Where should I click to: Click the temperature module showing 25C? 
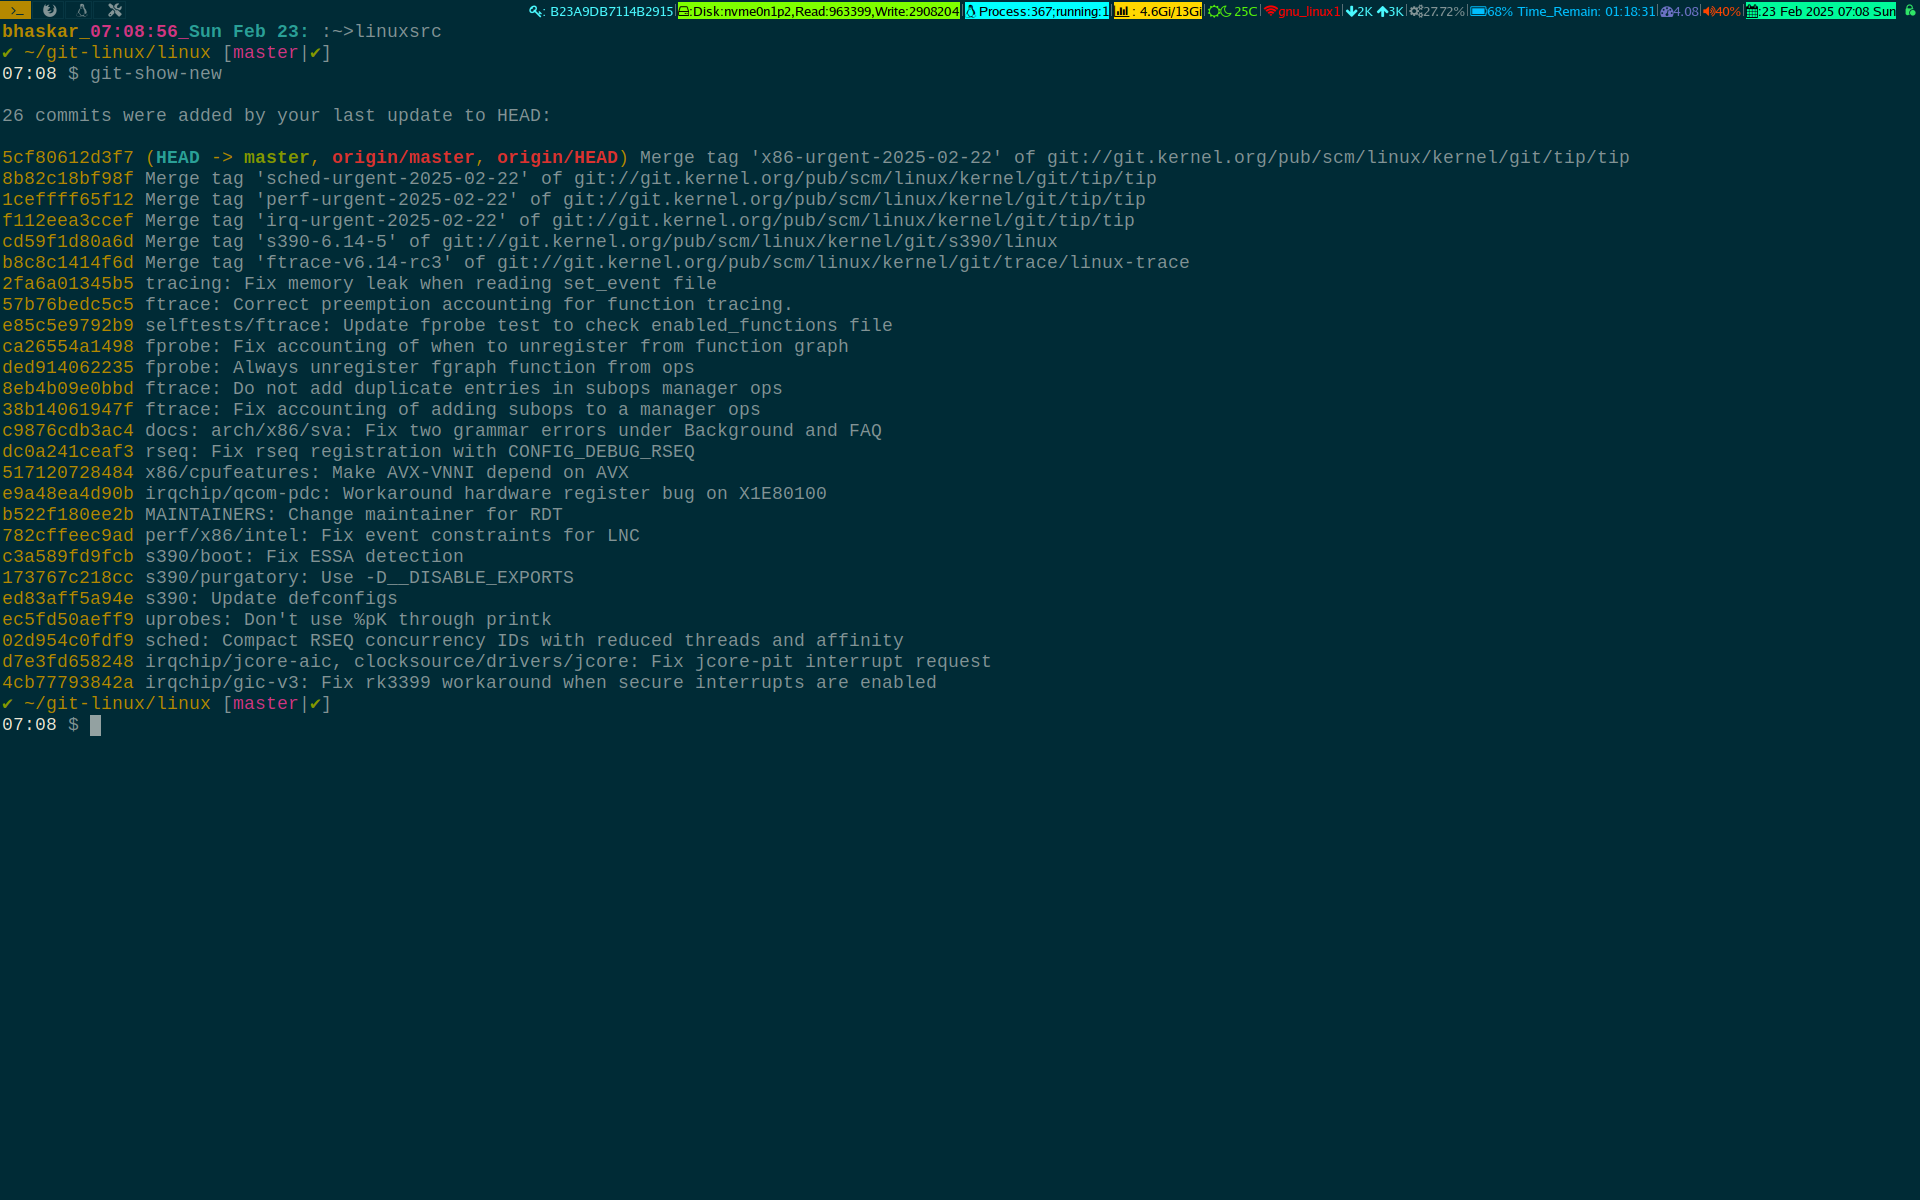click(1232, 12)
